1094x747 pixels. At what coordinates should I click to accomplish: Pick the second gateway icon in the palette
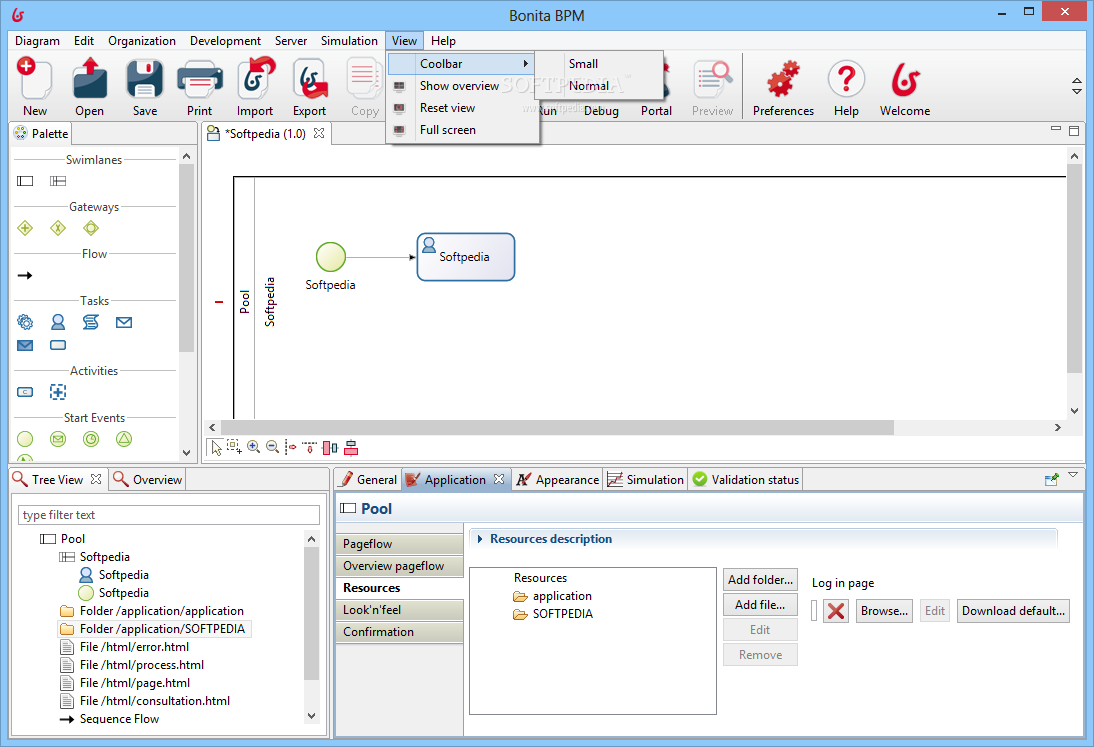(x=58, y=228)
